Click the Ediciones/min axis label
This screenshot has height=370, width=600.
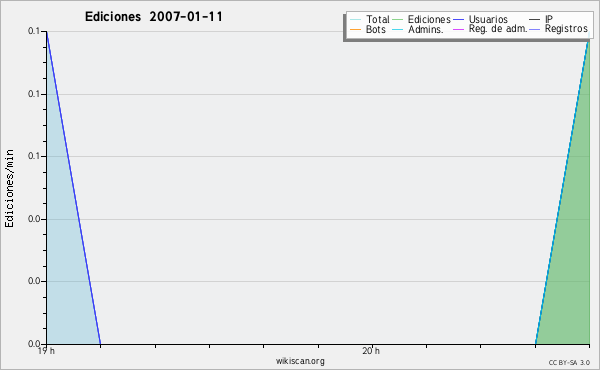(9, 188)
